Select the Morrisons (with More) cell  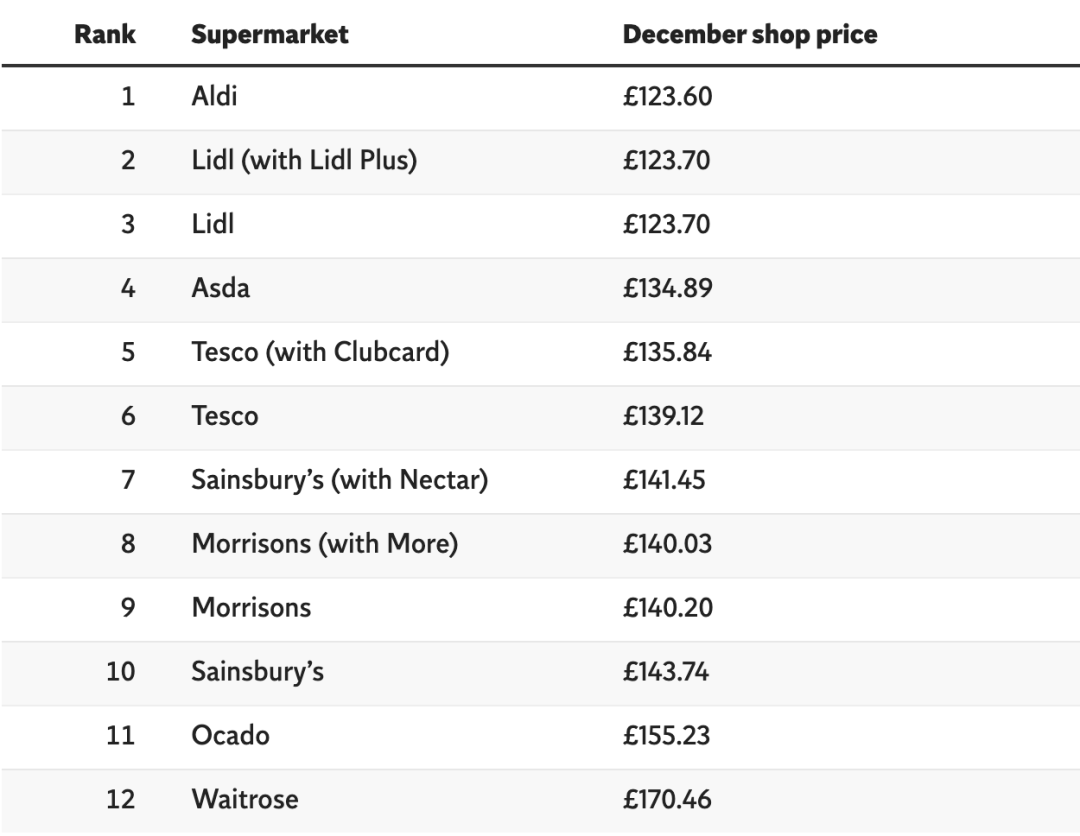325,544
